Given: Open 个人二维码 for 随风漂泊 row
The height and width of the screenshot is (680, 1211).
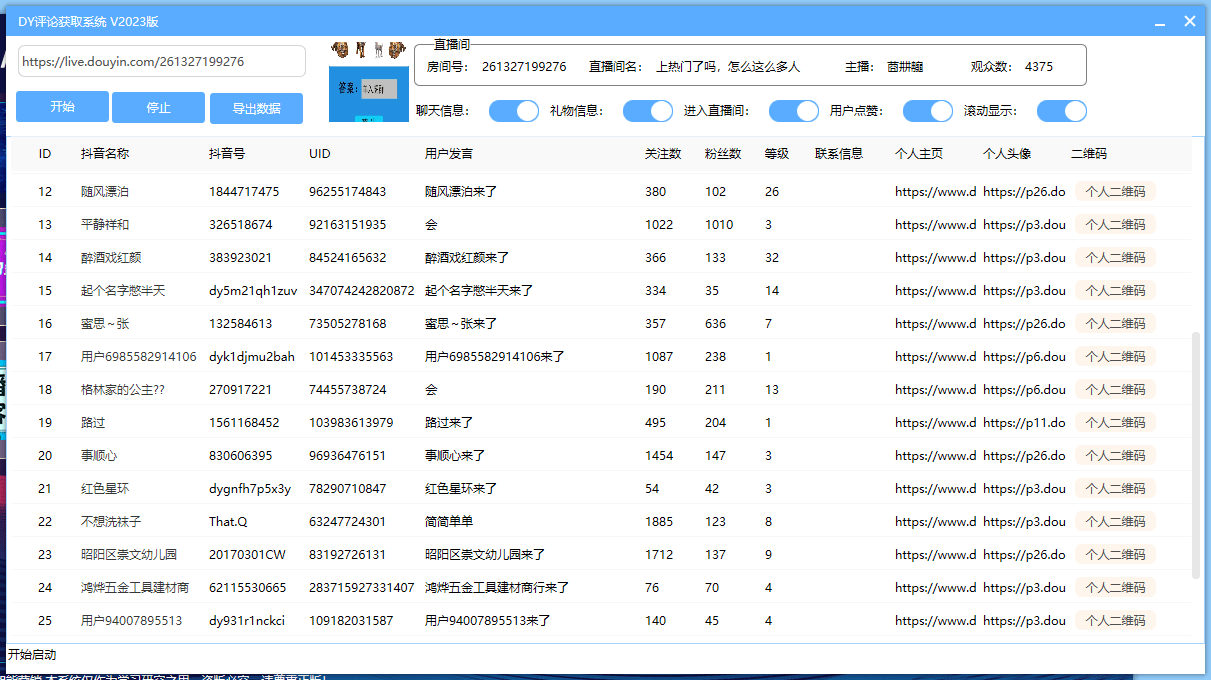Looking at the screenshot, I should coord(1115,191).
